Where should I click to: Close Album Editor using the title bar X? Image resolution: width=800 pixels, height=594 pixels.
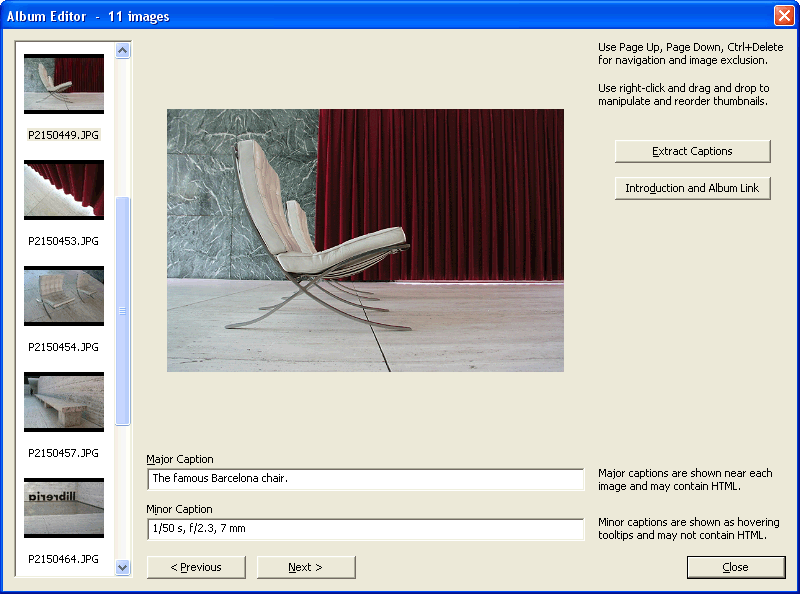point(783,16)
